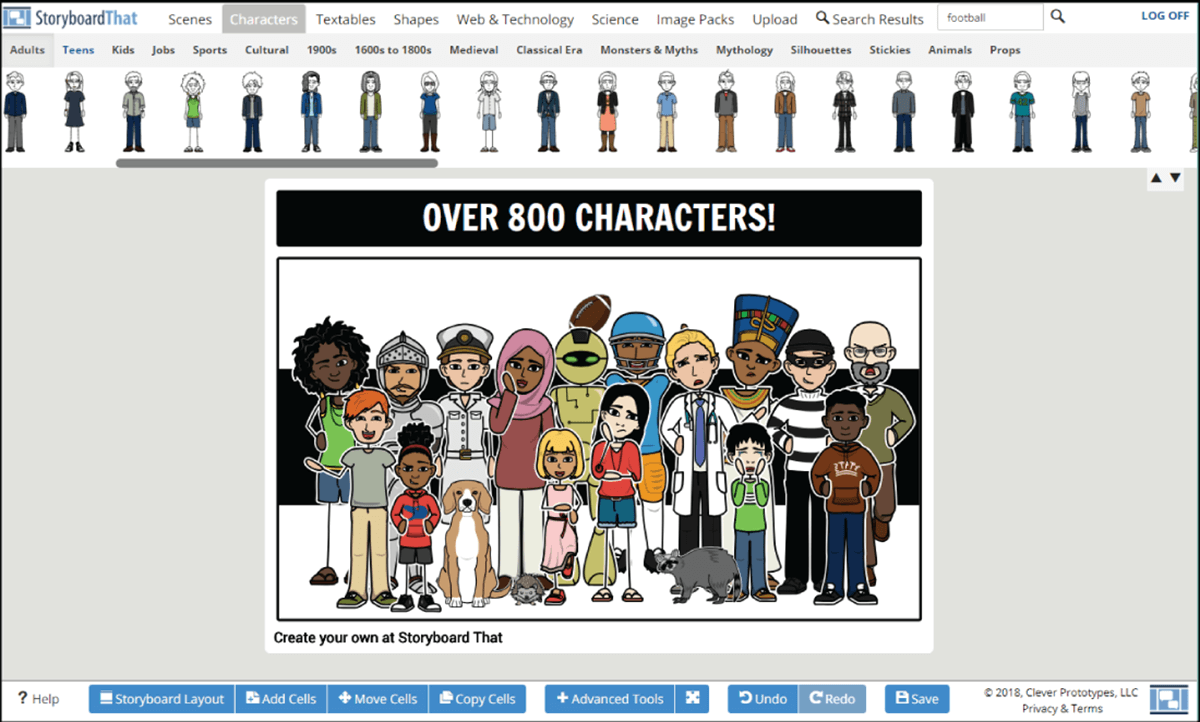The height and width of the screenshot is (722, 1200).
Task: Select the first character thumbnail in the row
Action: point(14,111)
